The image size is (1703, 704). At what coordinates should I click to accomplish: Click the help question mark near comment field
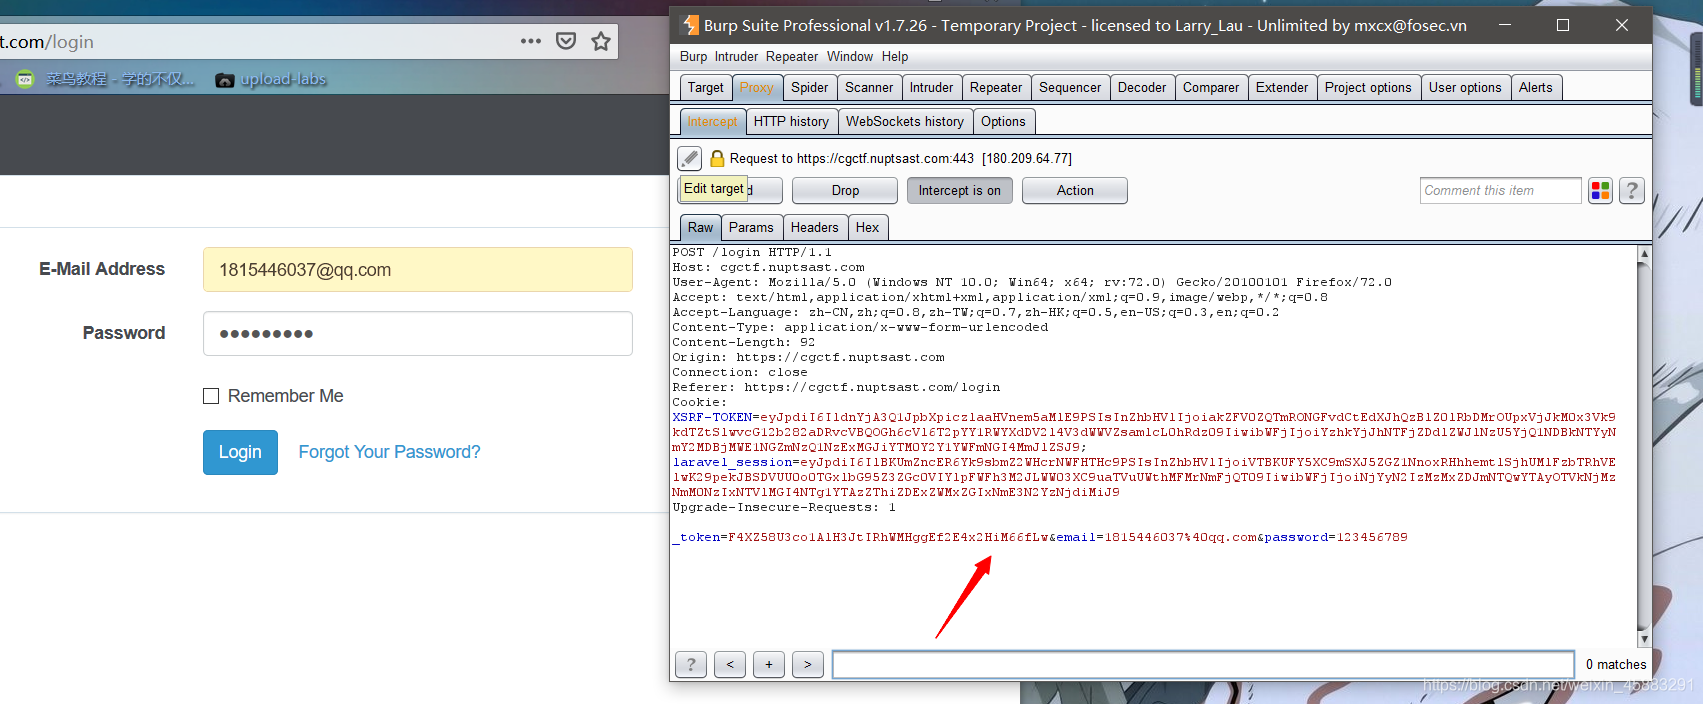click(1631, 190)
